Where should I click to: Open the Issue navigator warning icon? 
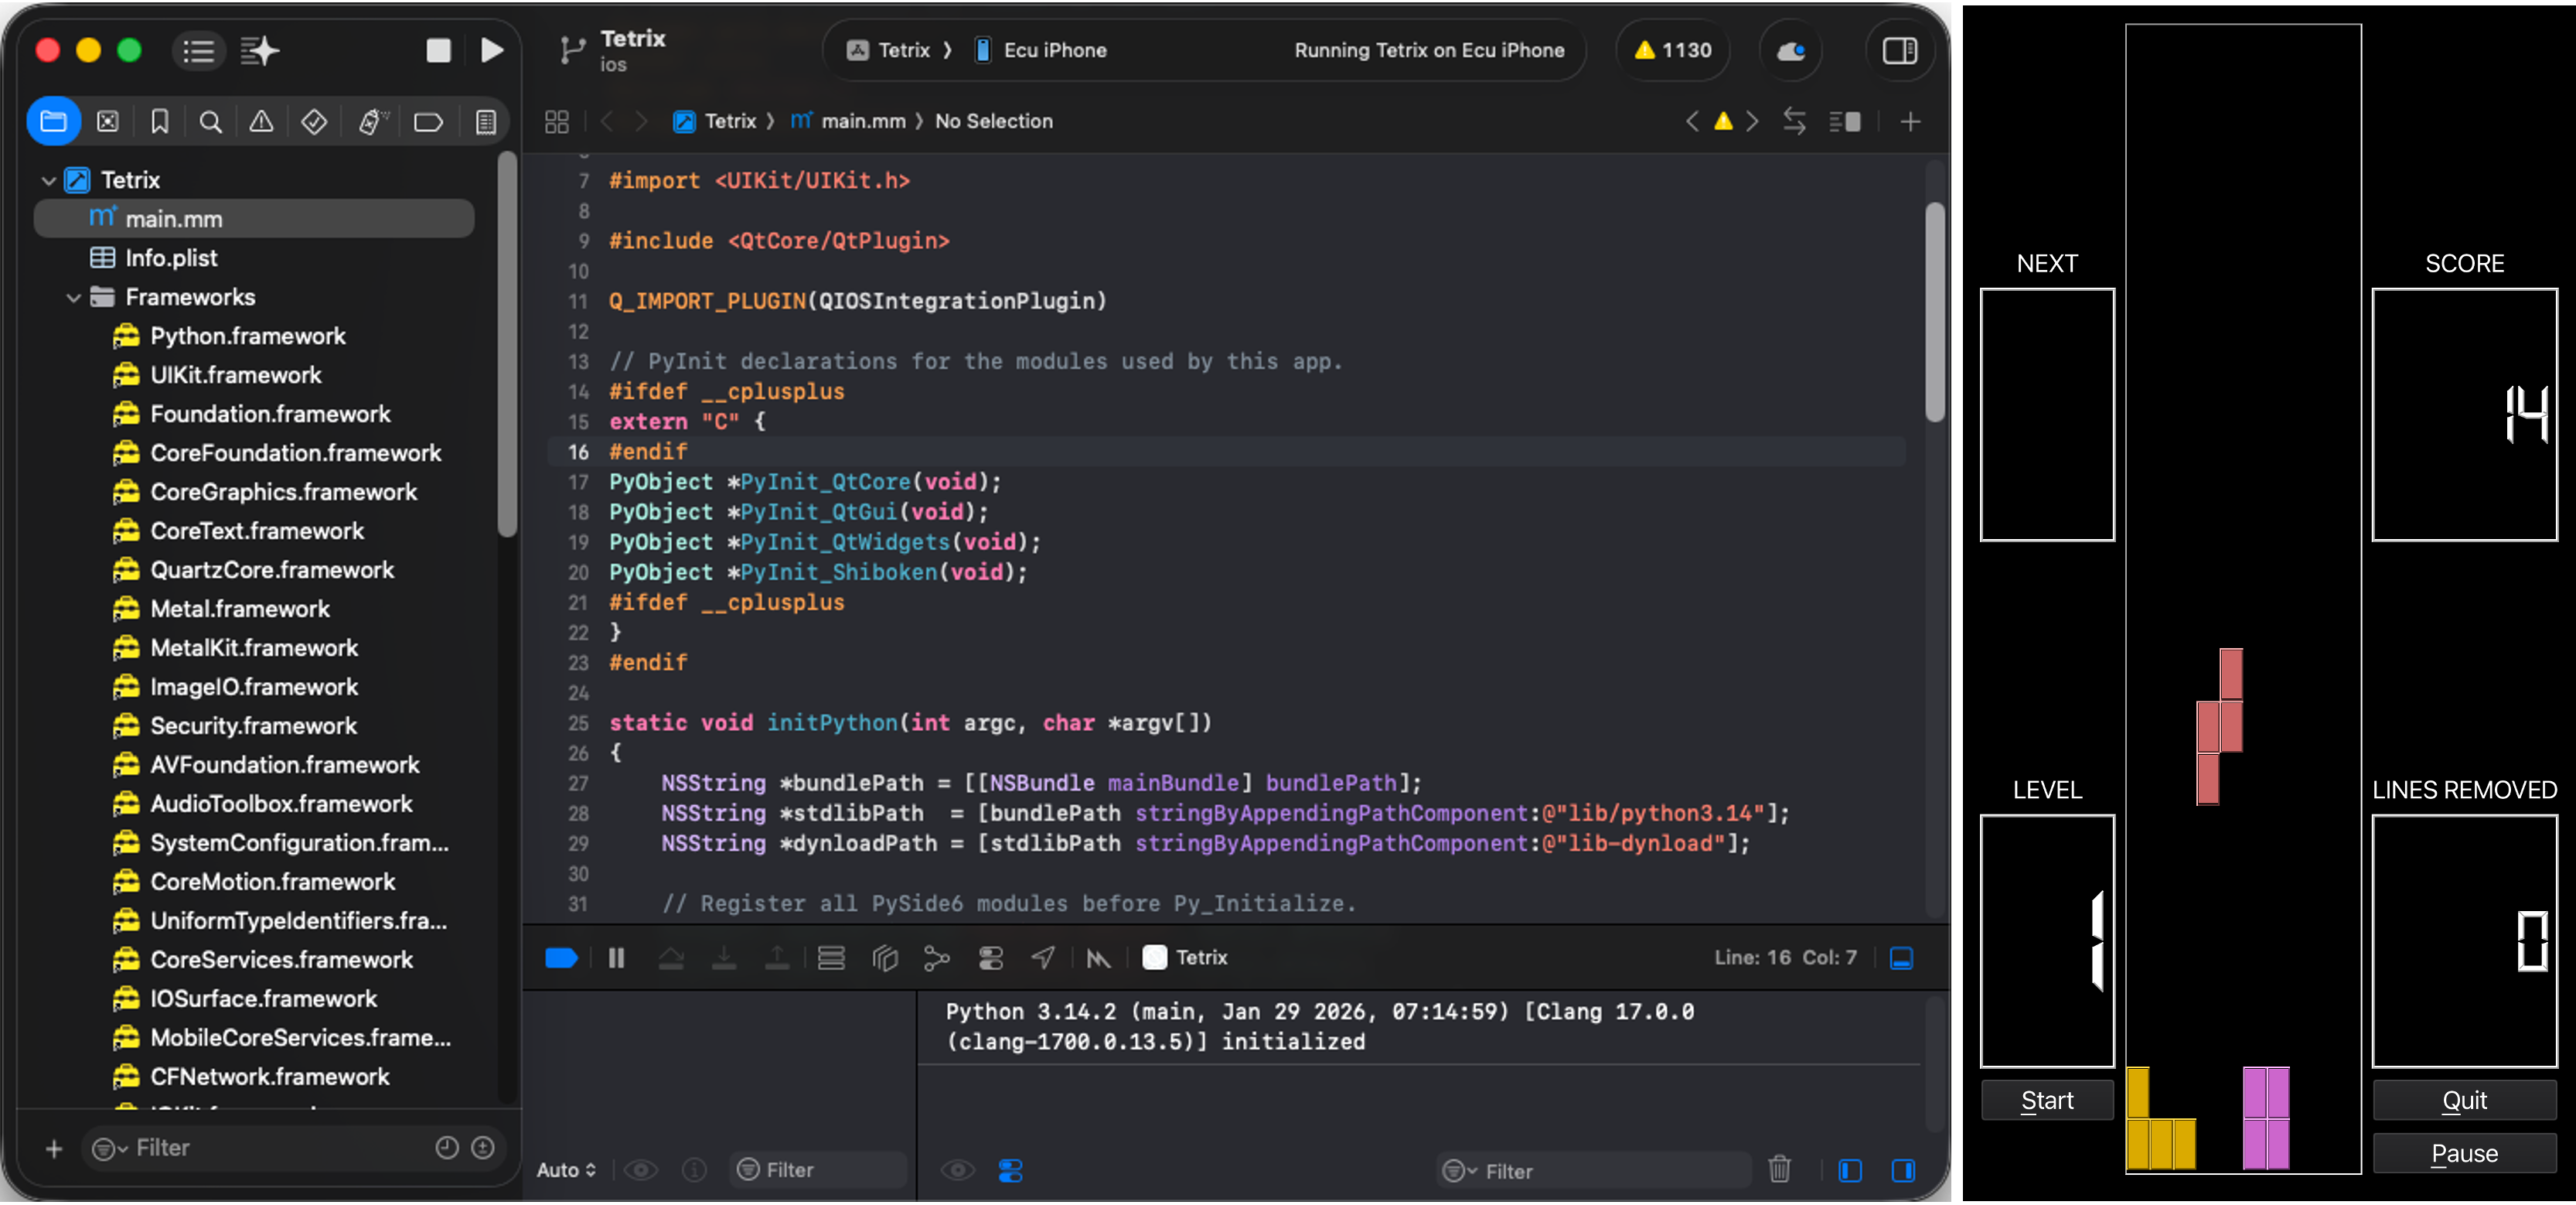[x=261, y=122]
